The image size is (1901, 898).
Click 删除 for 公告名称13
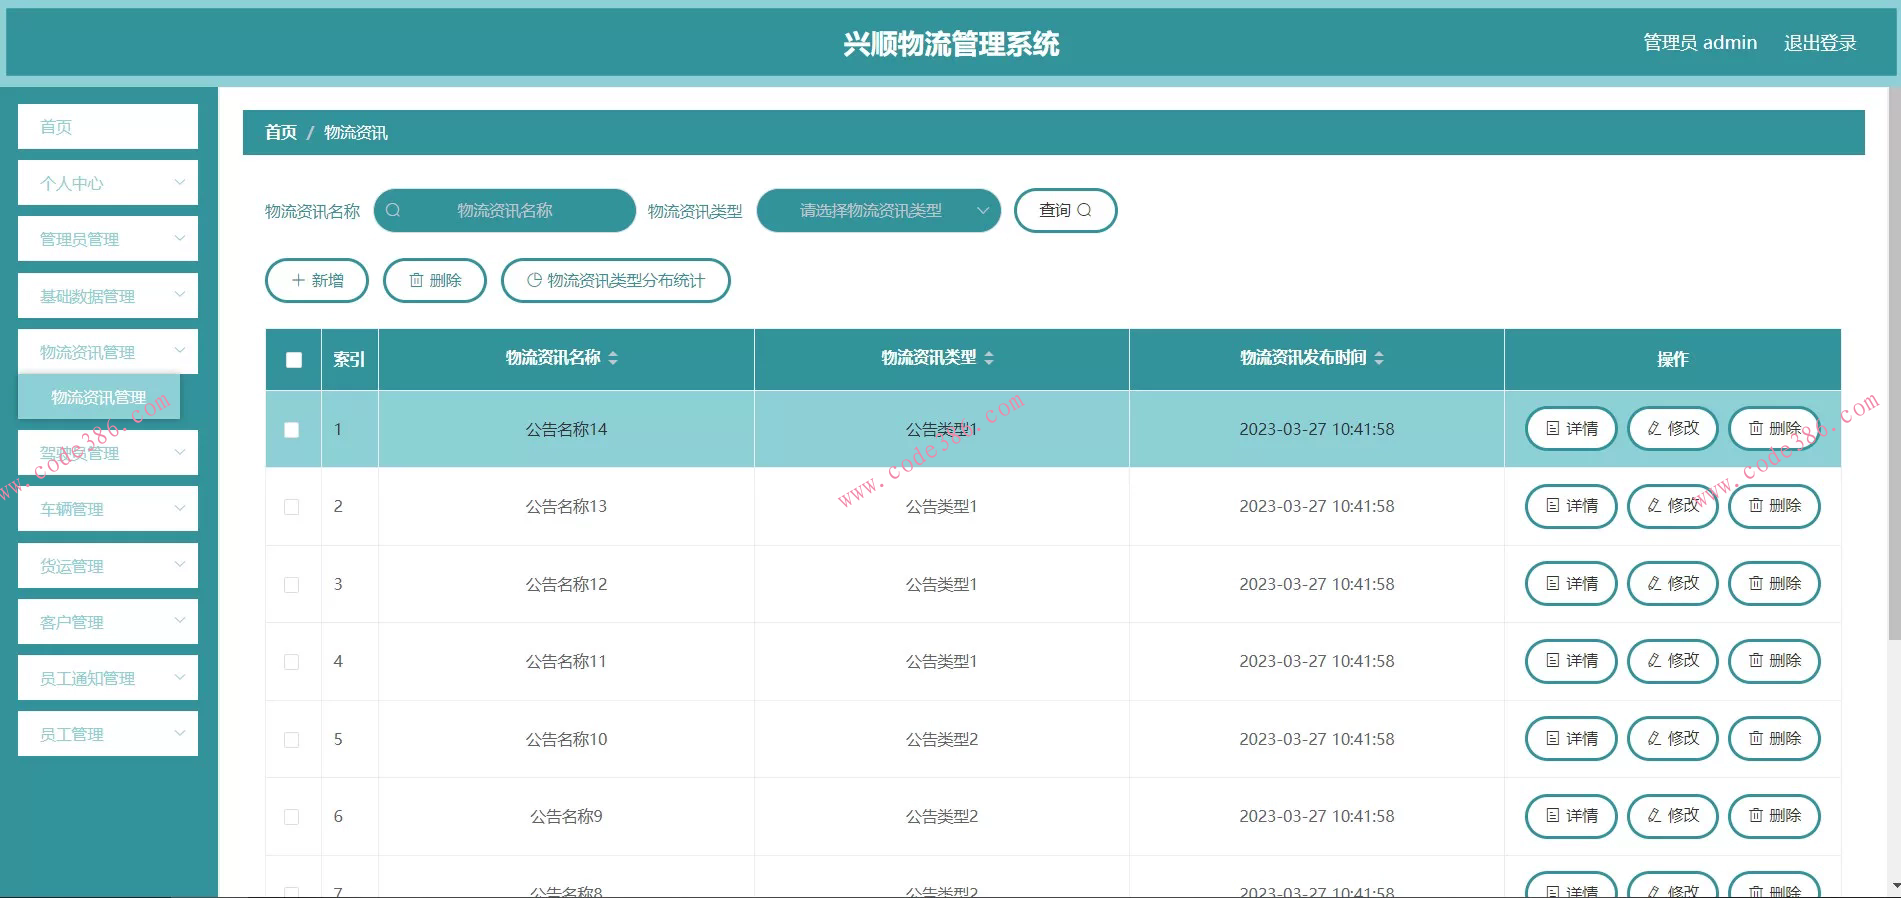tap(1774, 506)
